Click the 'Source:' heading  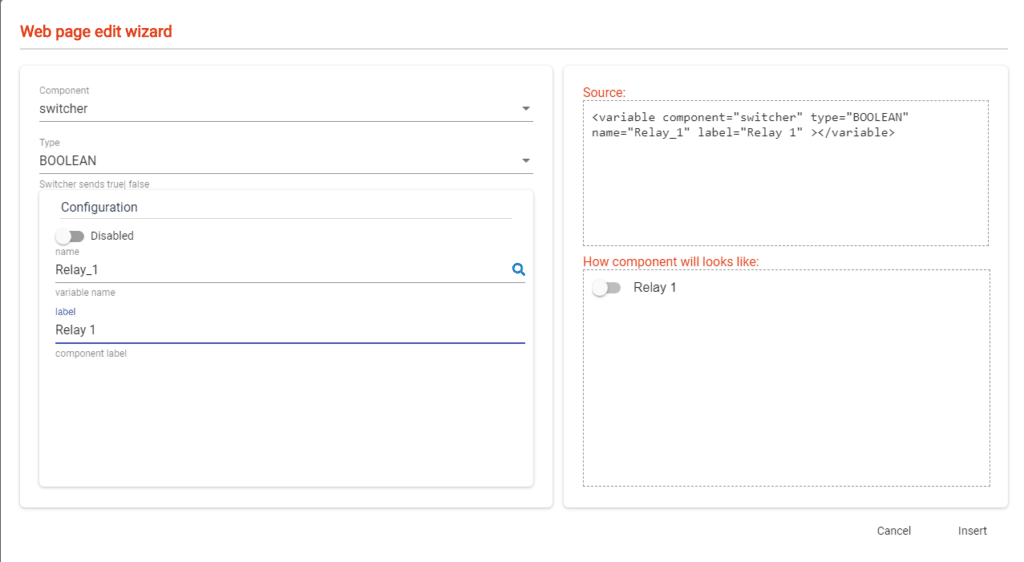pyautogui.click(x=604, y=93)
